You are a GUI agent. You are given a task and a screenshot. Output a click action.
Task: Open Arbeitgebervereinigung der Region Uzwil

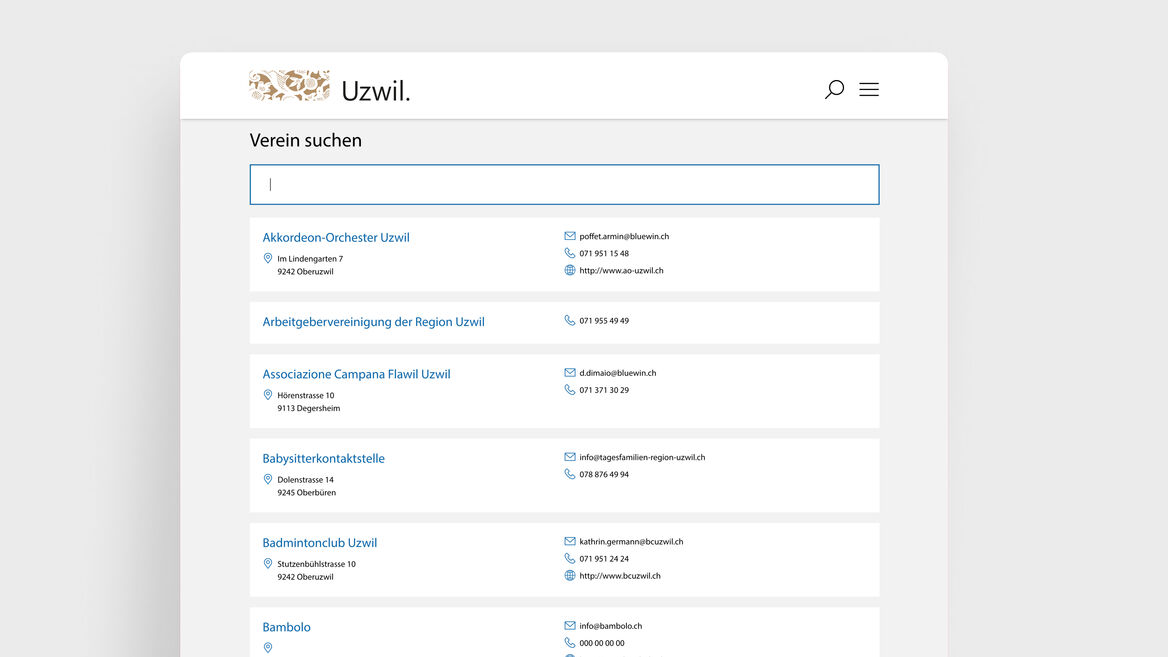[373, 322]
